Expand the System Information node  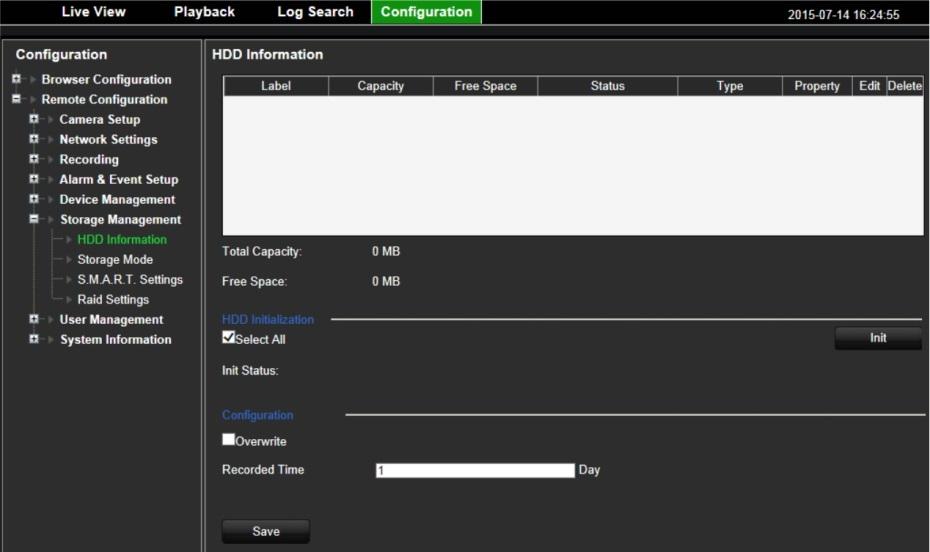coord(34,339)
